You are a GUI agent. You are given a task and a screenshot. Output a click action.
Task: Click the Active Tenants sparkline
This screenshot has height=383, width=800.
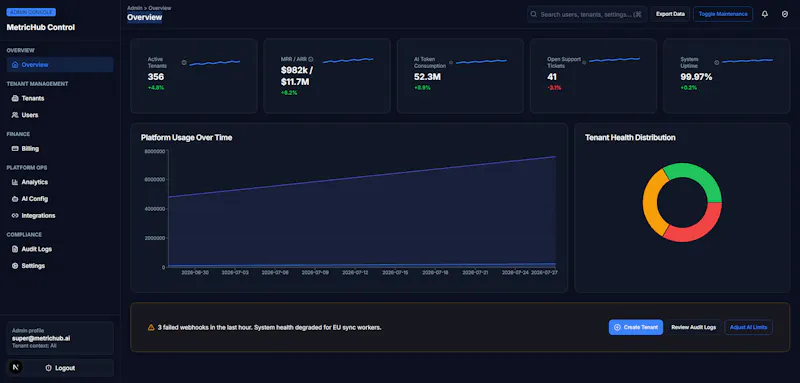click(214, 63)
